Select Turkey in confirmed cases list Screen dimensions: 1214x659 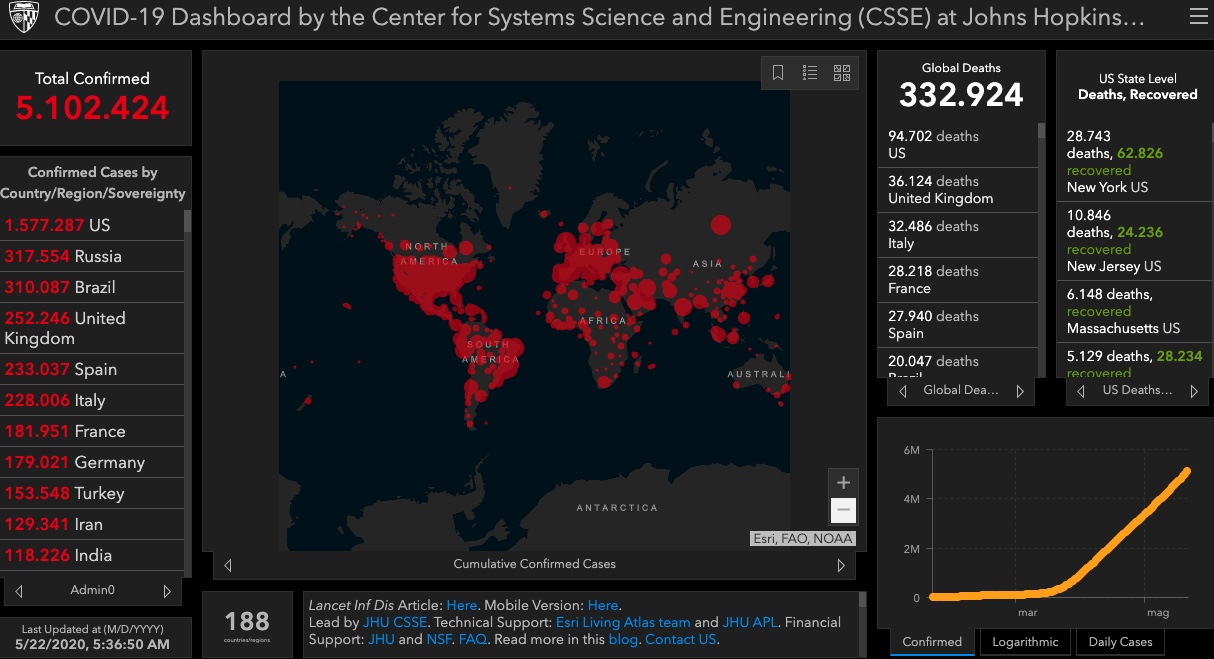(92, 493)
